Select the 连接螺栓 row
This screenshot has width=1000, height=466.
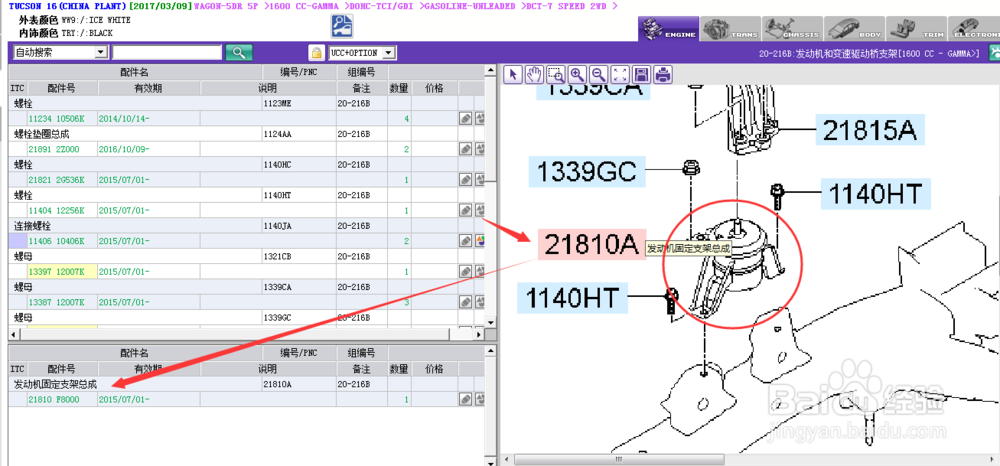click(246, 226)
